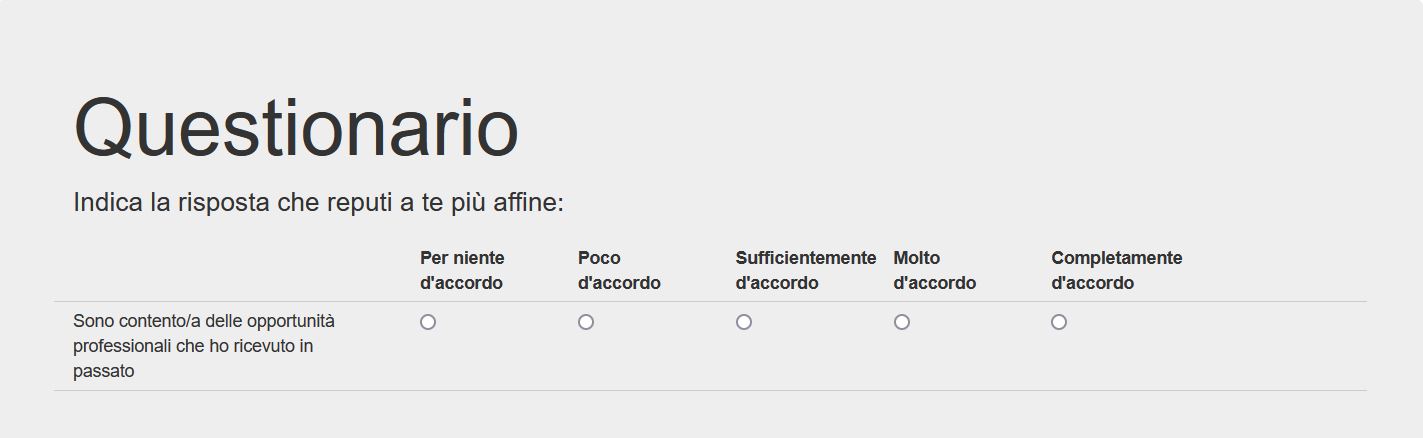Click the 'Completamente d'accordo' column header

[1116, 270]
